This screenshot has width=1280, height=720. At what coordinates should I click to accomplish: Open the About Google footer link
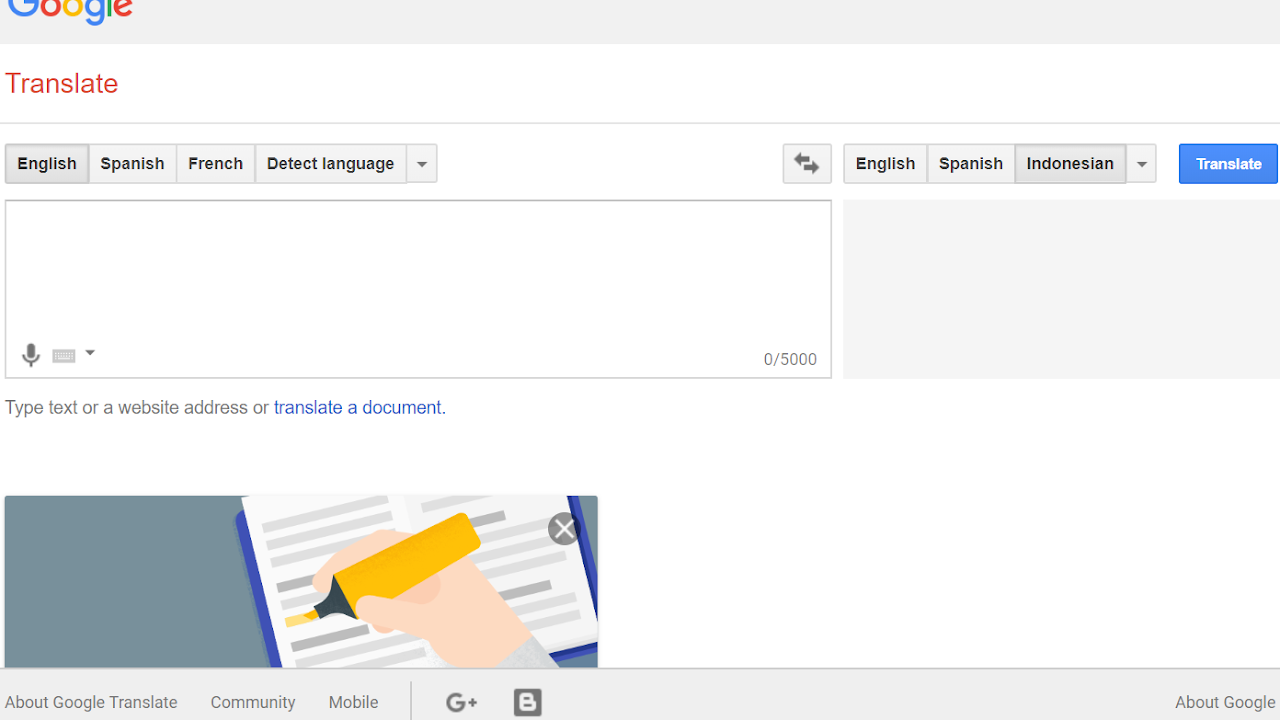tap(1225, 703)
